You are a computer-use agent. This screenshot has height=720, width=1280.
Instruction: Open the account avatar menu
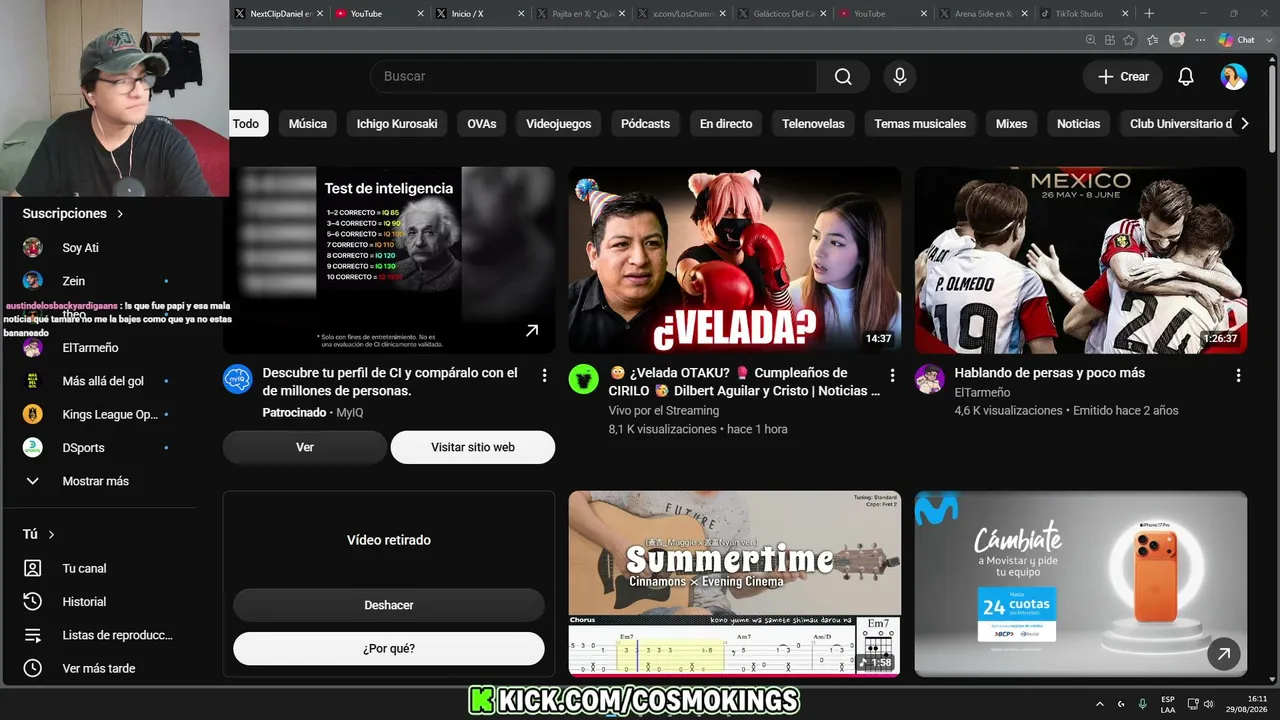tap(1234, 77)
